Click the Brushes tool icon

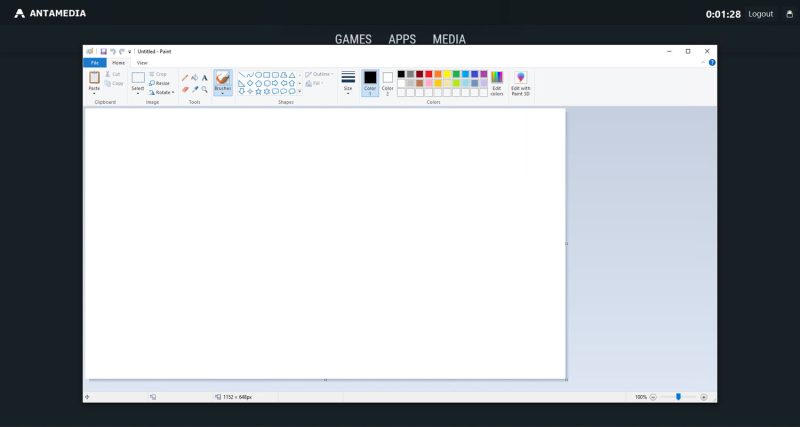click(222, 78)
